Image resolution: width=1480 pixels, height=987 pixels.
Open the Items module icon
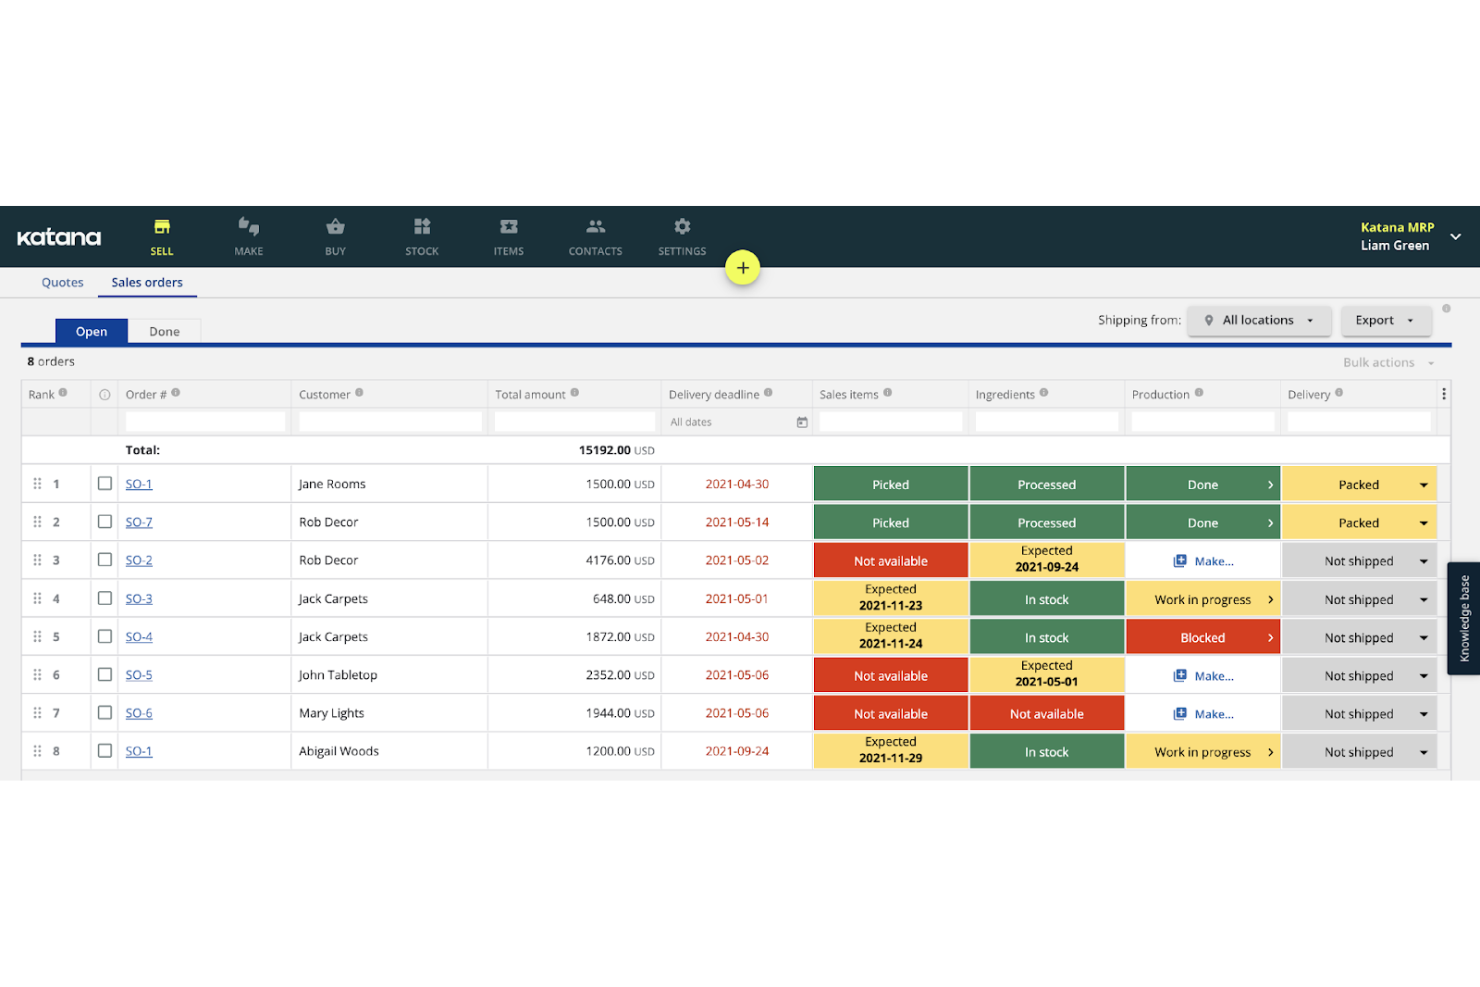pyautogui.click(x=508, y=228)
